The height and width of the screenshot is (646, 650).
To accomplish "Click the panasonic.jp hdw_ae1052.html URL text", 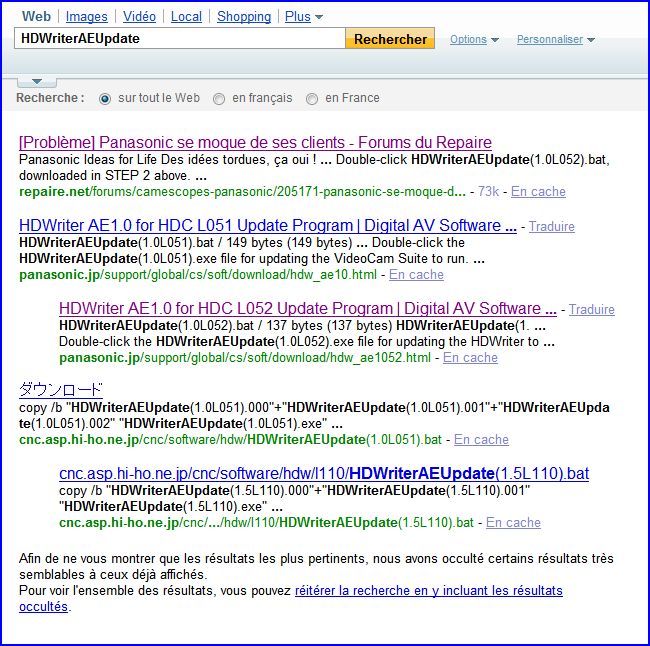I will pos(245,357).
